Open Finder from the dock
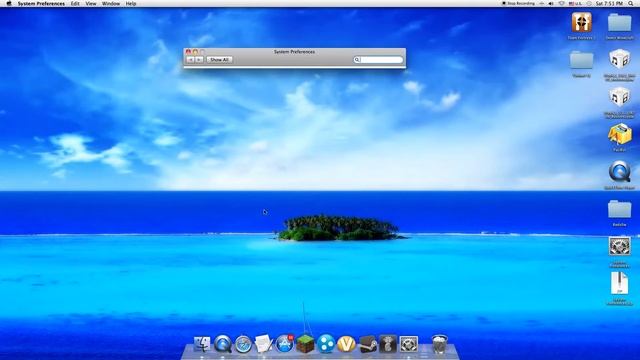640x360 pixels. [x=202, y=344]
